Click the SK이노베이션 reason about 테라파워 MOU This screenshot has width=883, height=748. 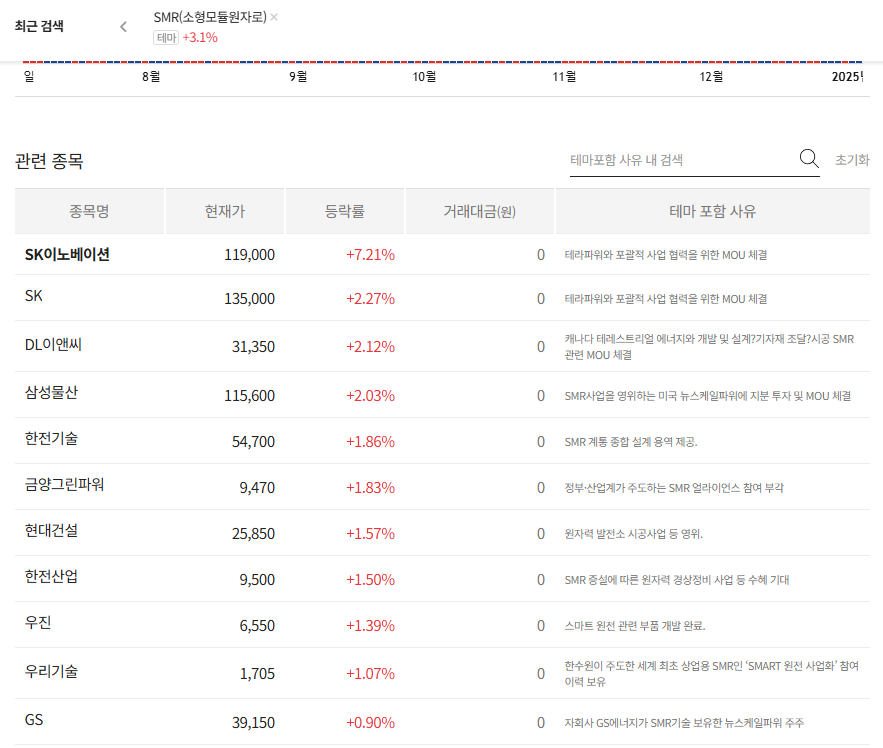(x=666, y=255)
